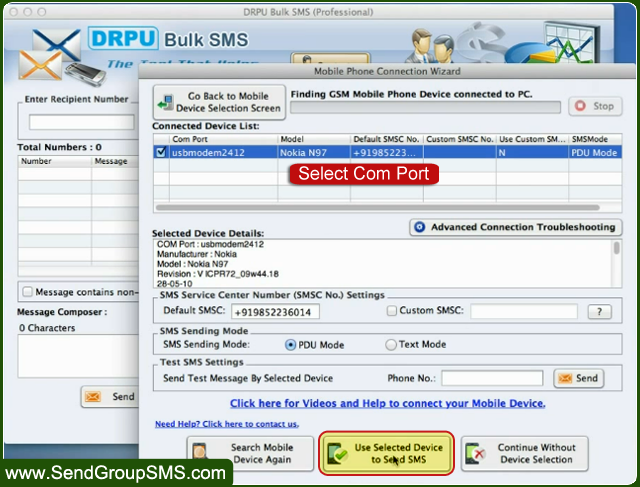Viewport: 640px width, 487px height.
Task: Click the Message Composer text area in main window
Action: point(78,356)
